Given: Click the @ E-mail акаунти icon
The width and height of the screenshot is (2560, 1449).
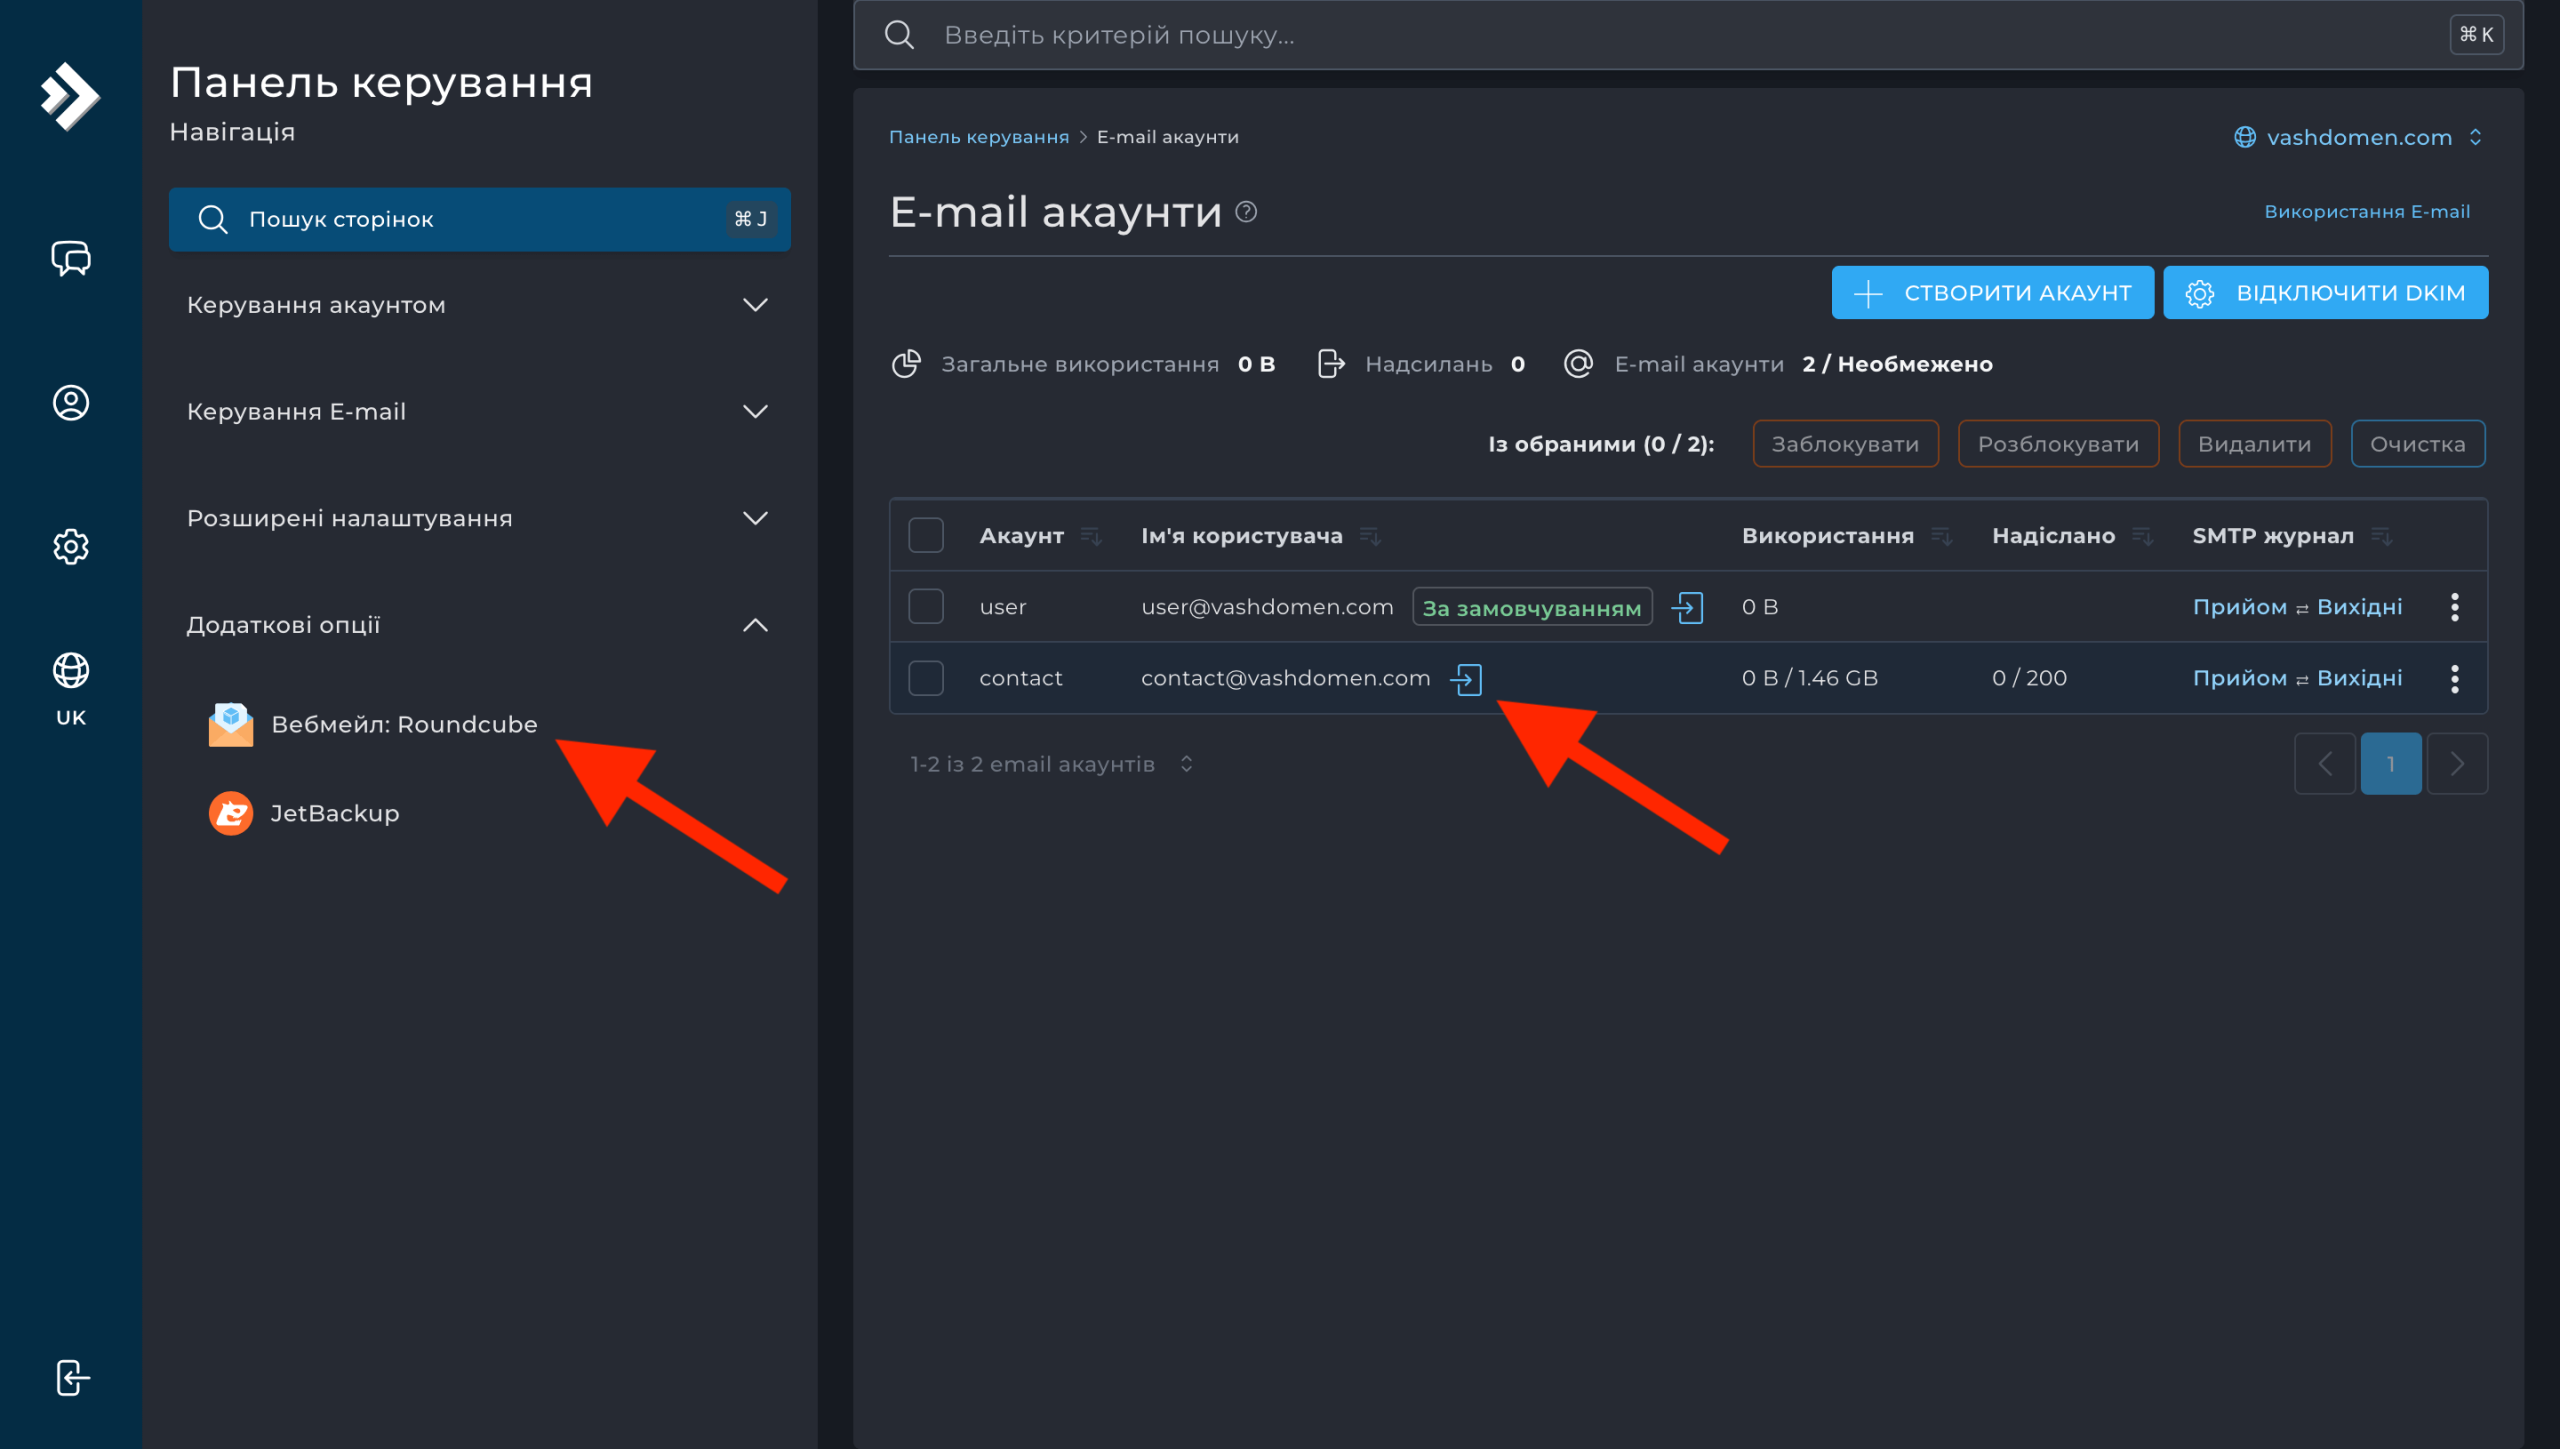Looking at the screenshot, I should pyautogui.click(x=1578, y=364).
